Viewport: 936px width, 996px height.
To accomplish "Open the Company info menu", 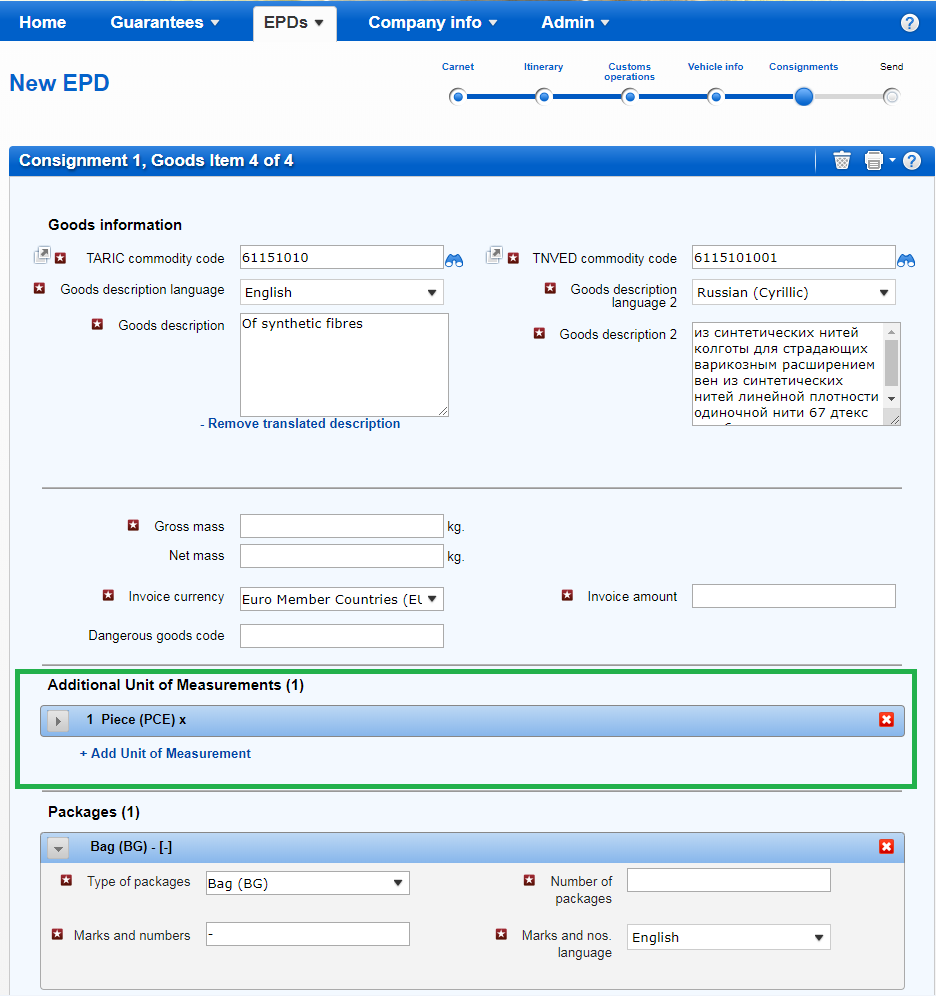I will (x=432, y=22).
